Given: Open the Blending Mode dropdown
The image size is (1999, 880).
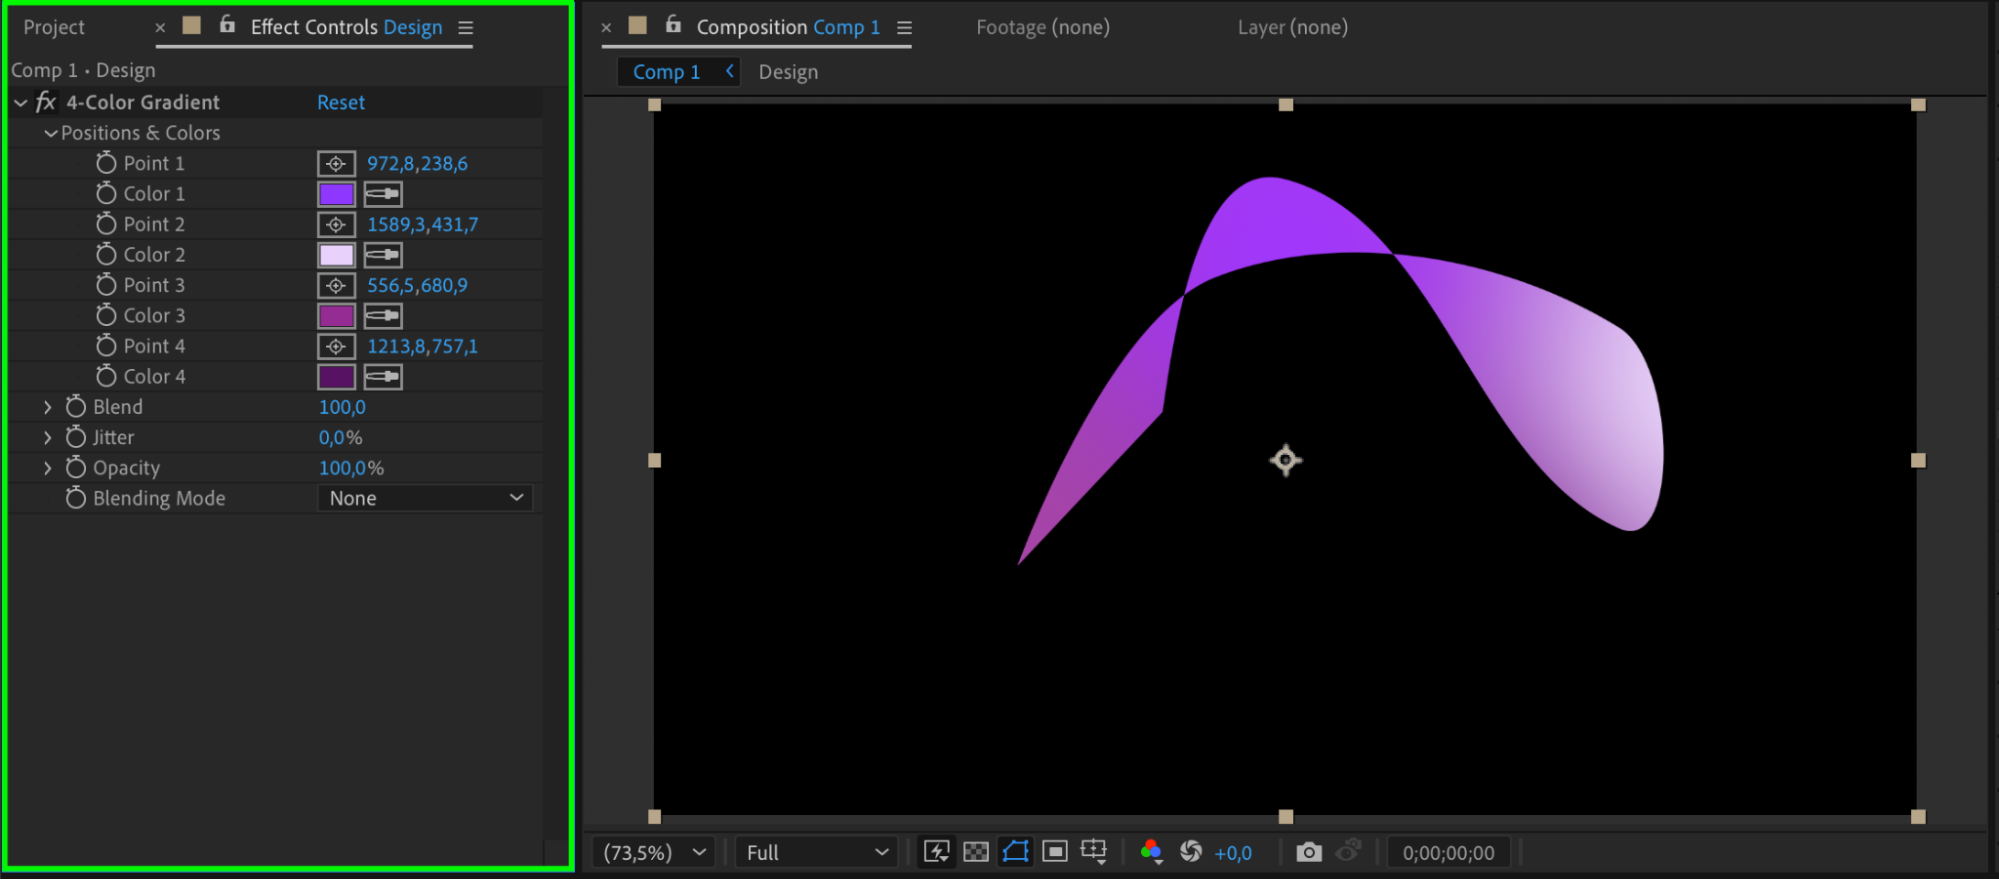Looking at the screenshot, I should [425, 498].
